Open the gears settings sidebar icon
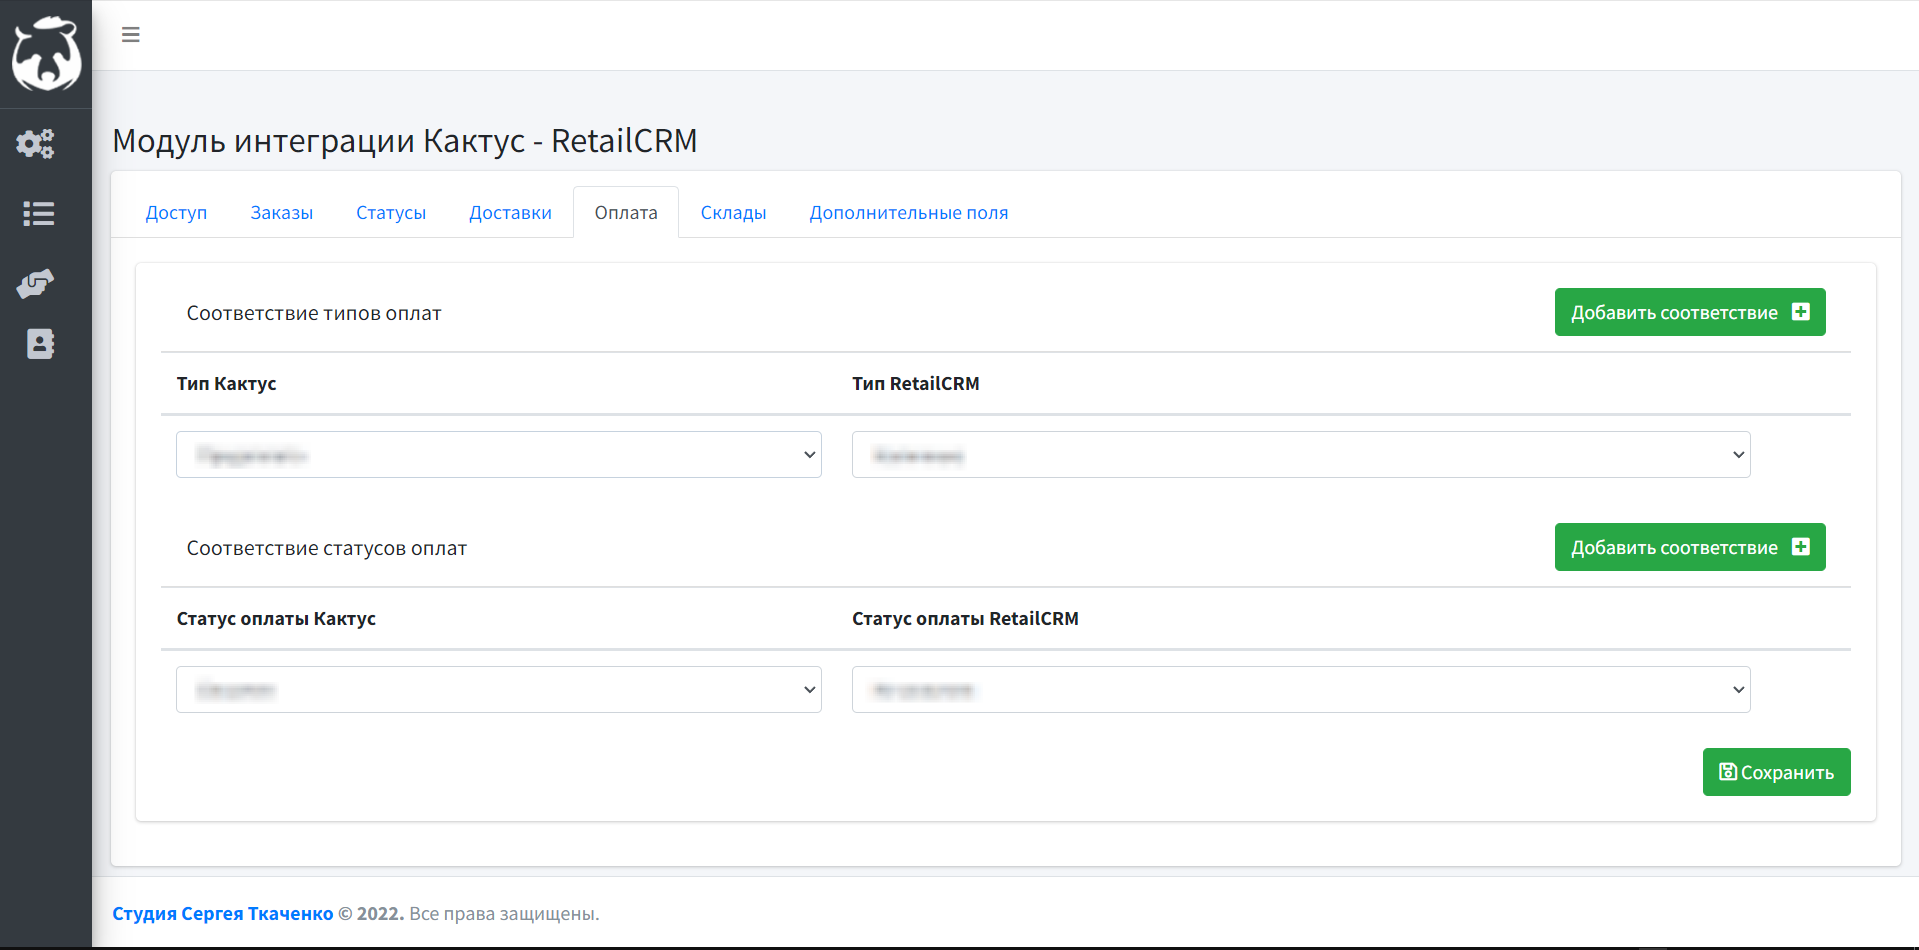 36,144
